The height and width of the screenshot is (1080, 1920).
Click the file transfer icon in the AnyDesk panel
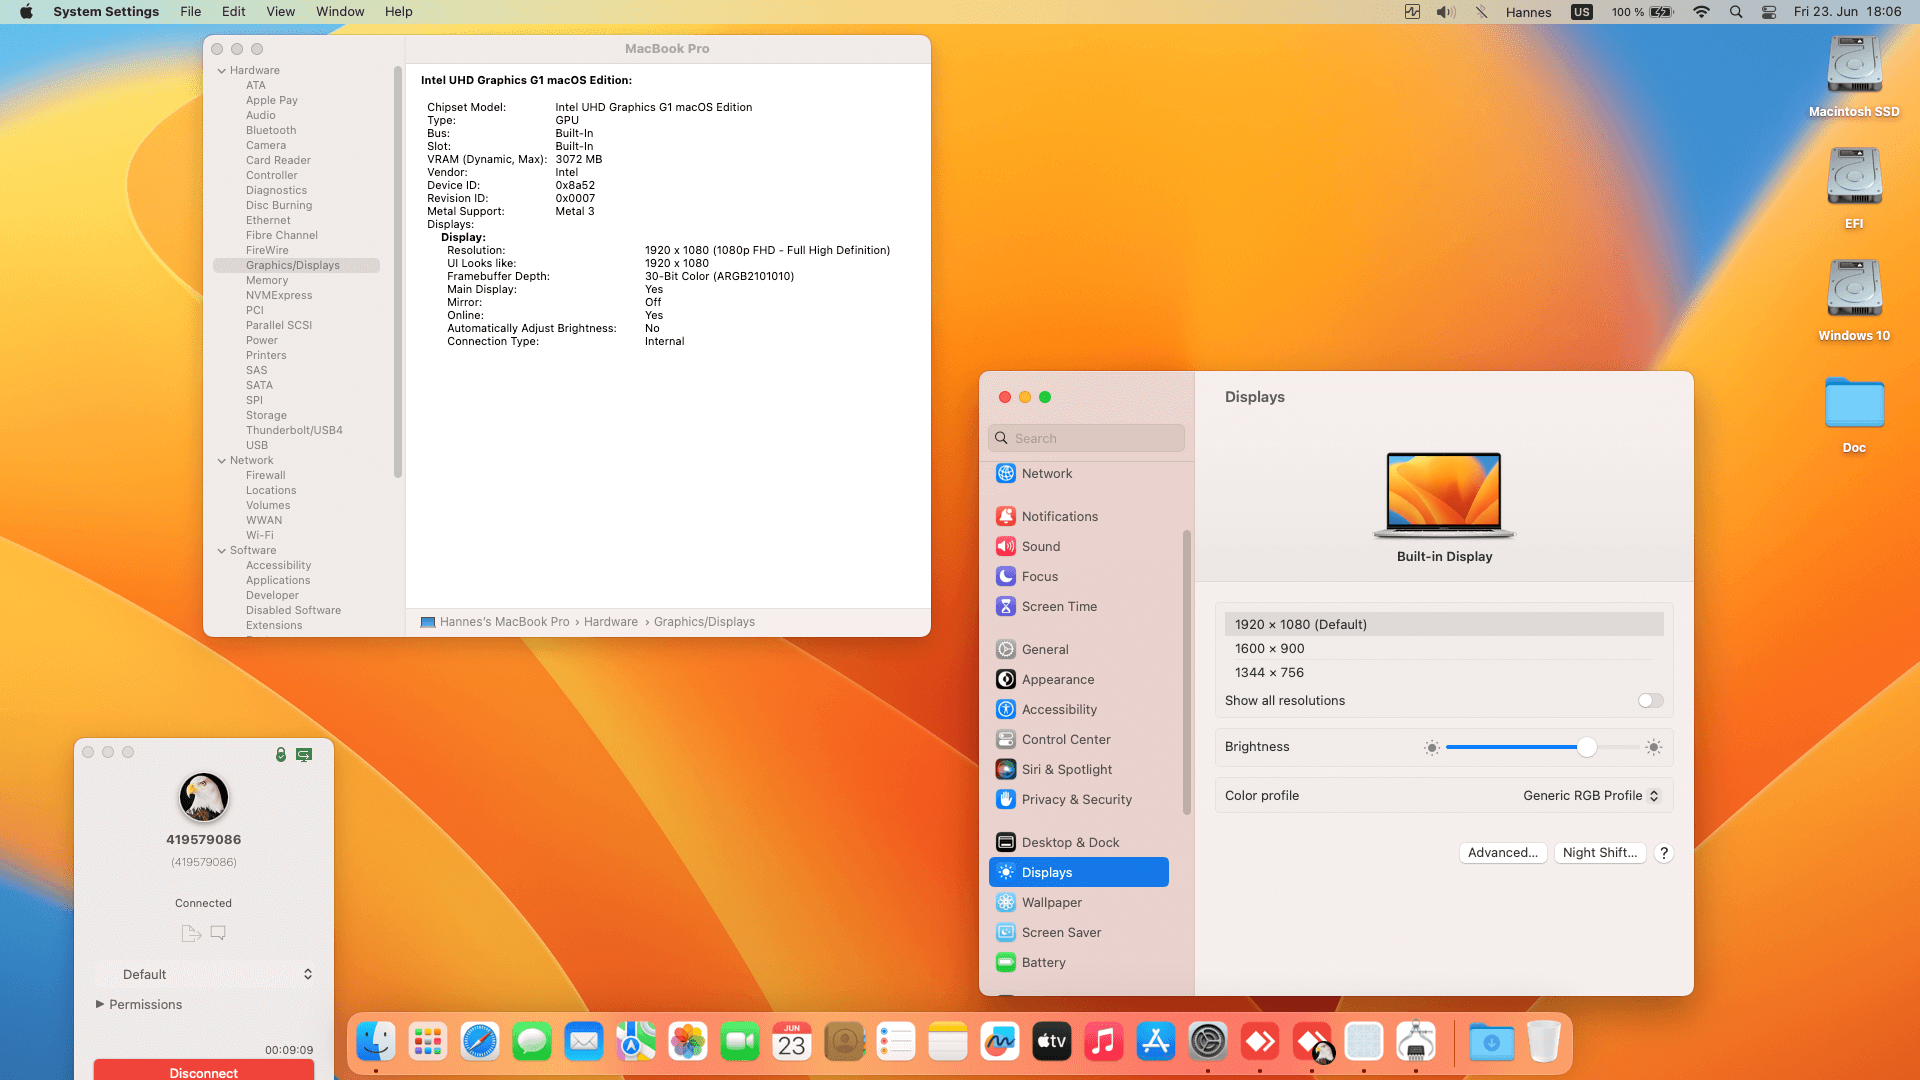coord(191,933)
